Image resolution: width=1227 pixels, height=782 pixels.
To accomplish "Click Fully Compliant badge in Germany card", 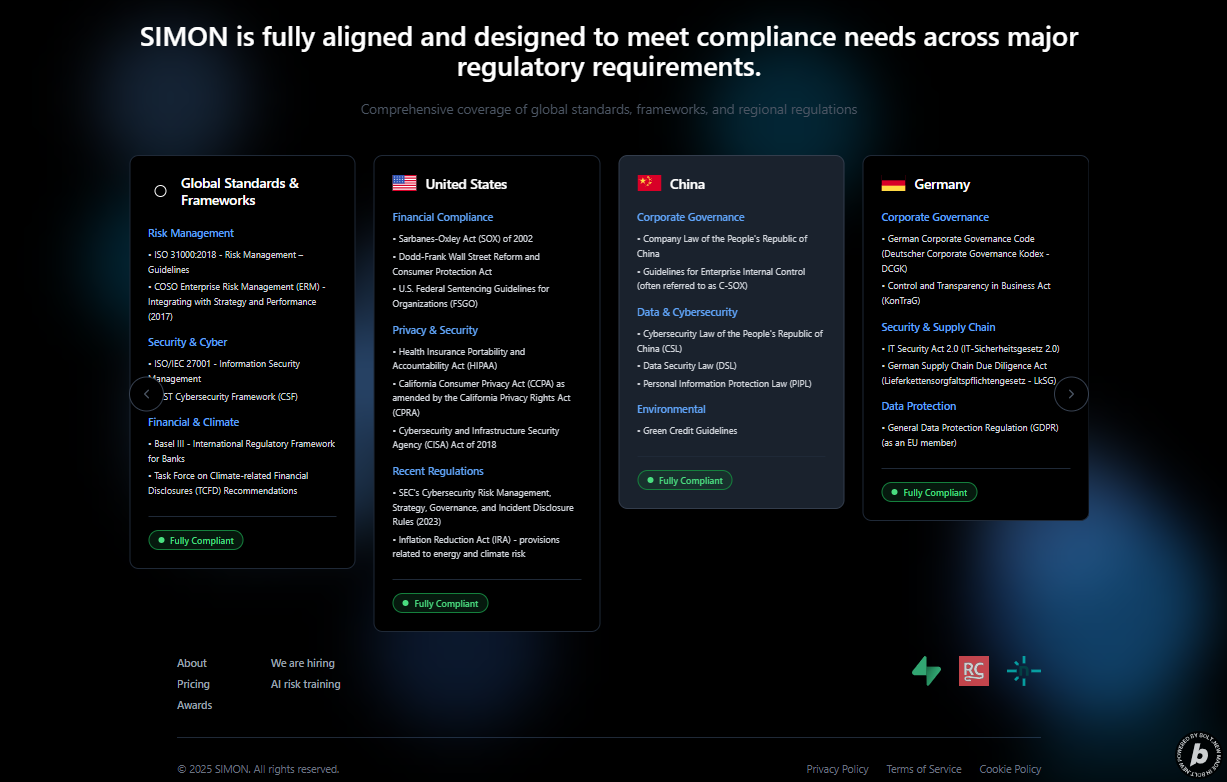I will coord(929,492).
